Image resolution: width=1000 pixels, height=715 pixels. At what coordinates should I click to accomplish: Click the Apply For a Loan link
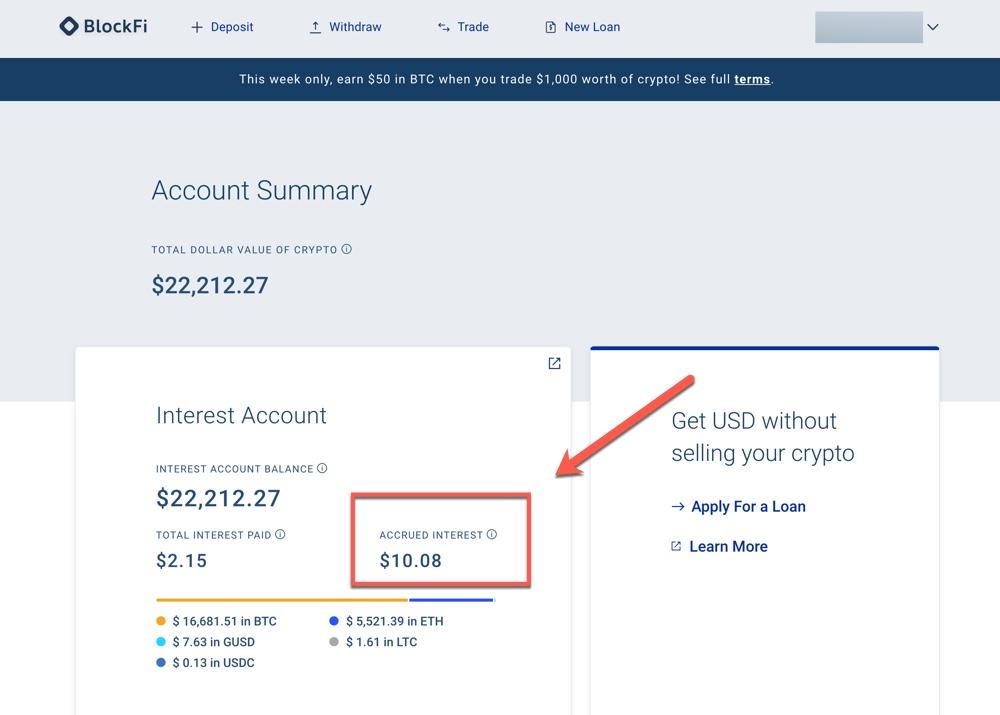pos(748,506)
